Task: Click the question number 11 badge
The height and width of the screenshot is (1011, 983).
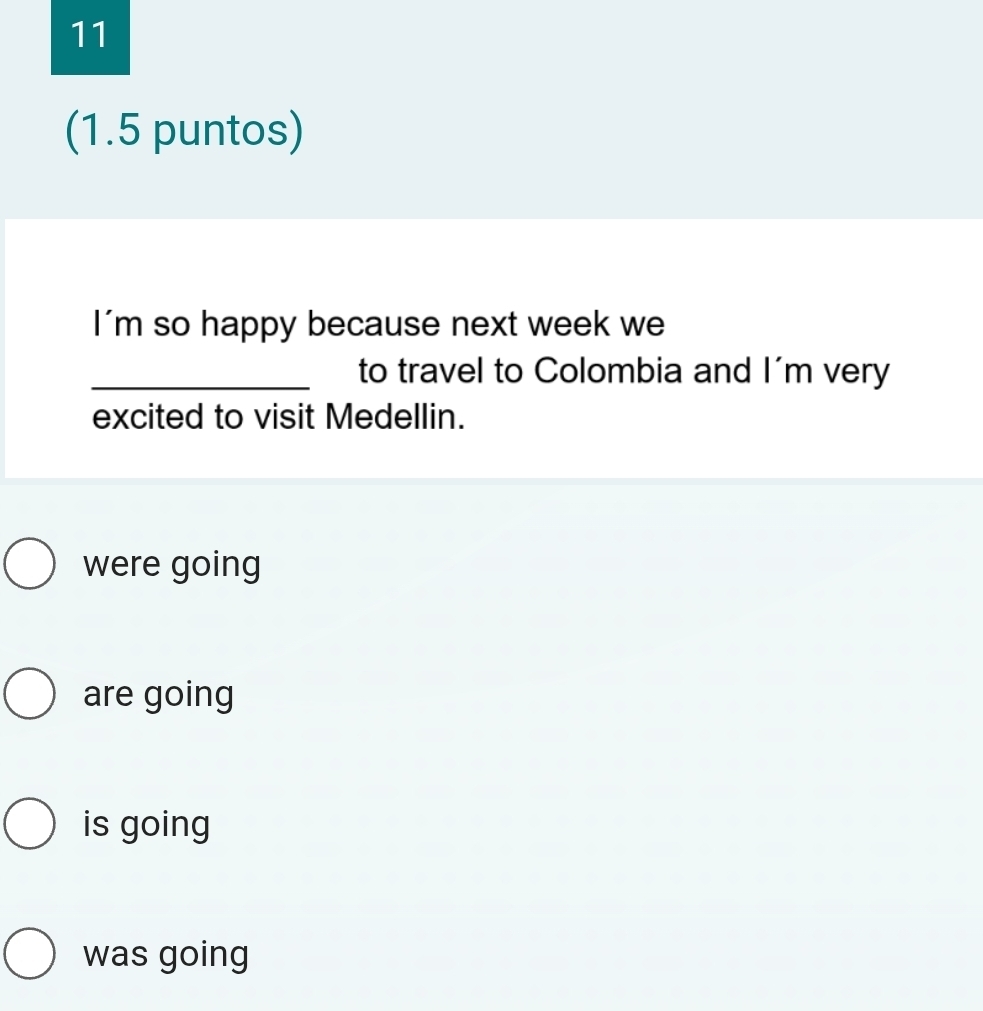Action: [90, 35]
